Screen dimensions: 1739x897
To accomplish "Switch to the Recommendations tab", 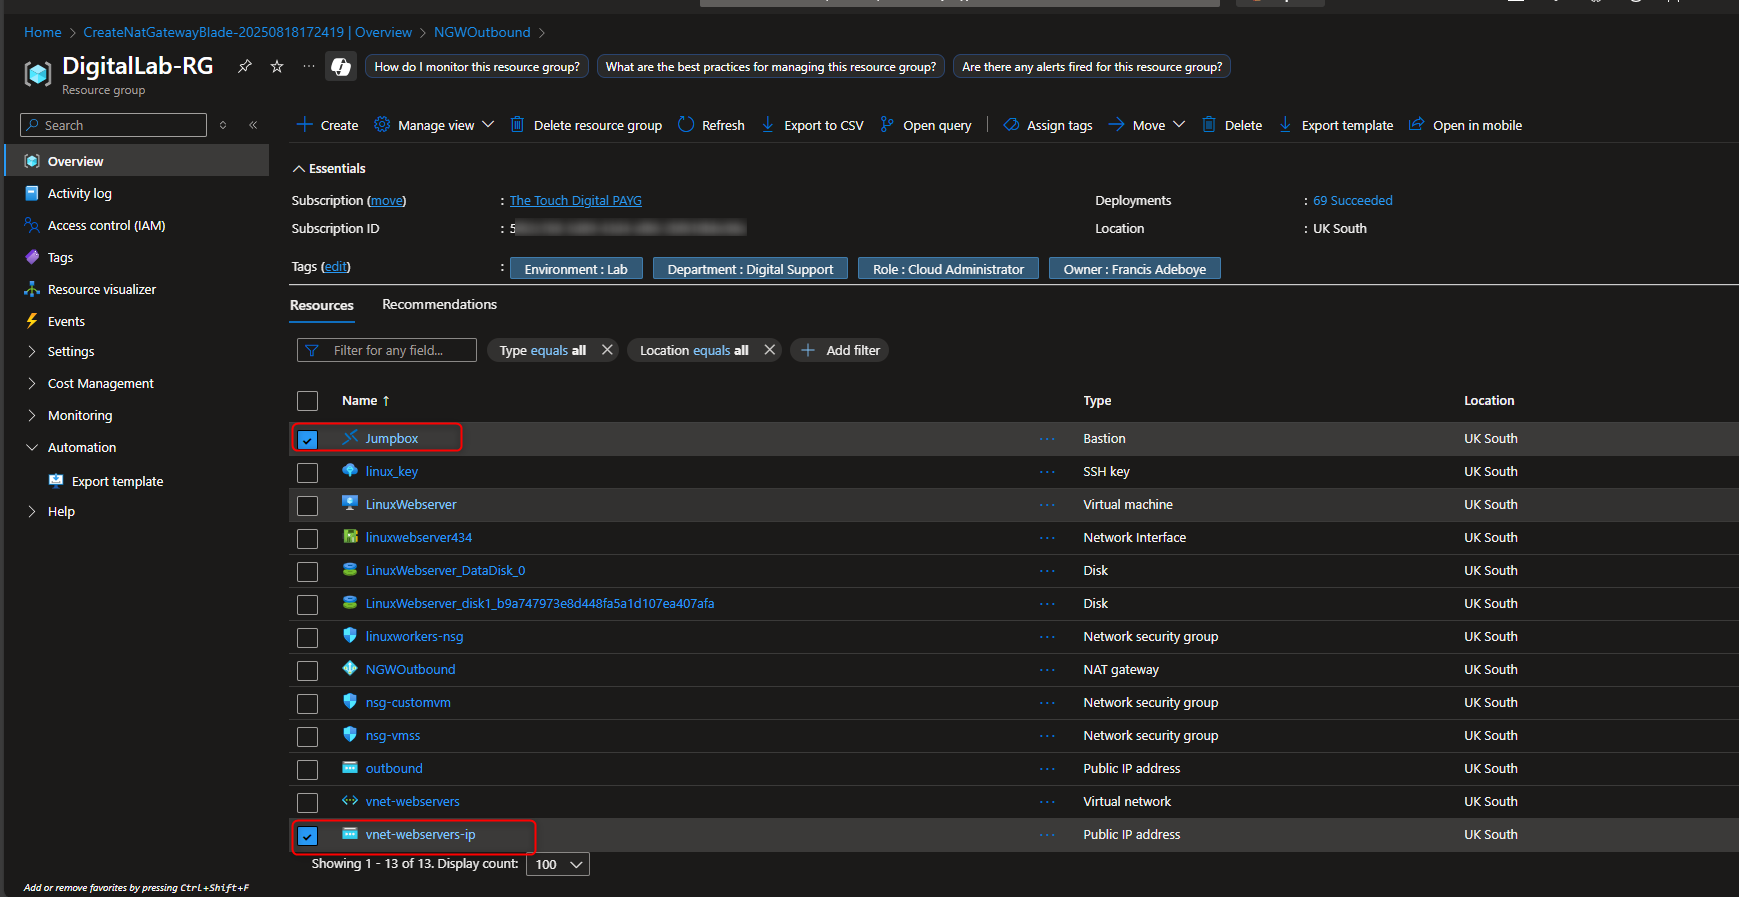I will 439,304.
